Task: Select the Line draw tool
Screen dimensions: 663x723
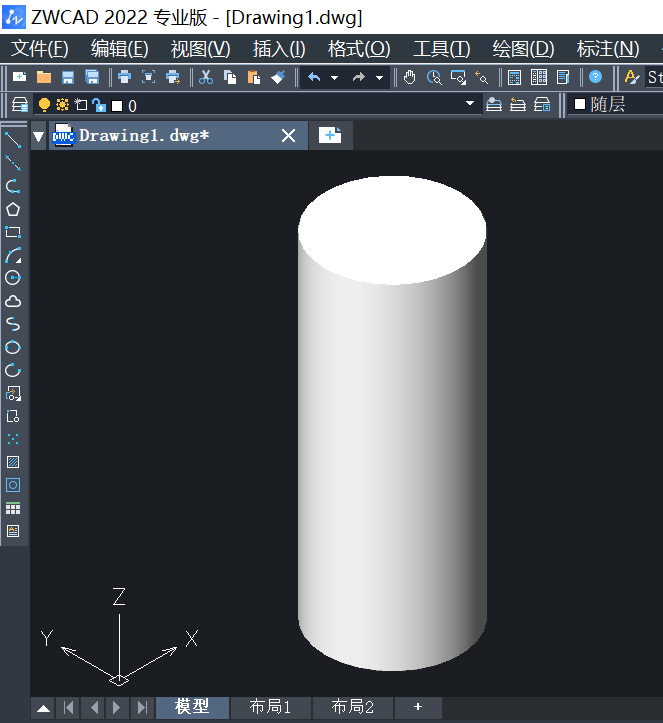Action: click(13, 140)
